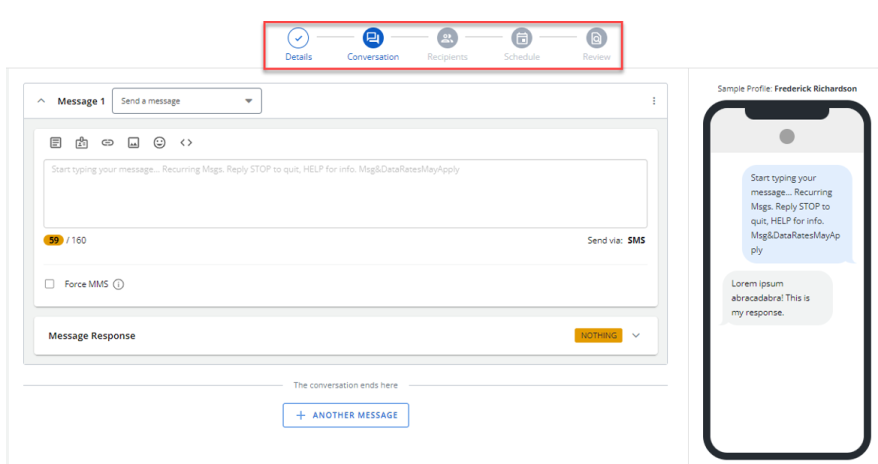Go to the Details step

click(x=298, y=39)
